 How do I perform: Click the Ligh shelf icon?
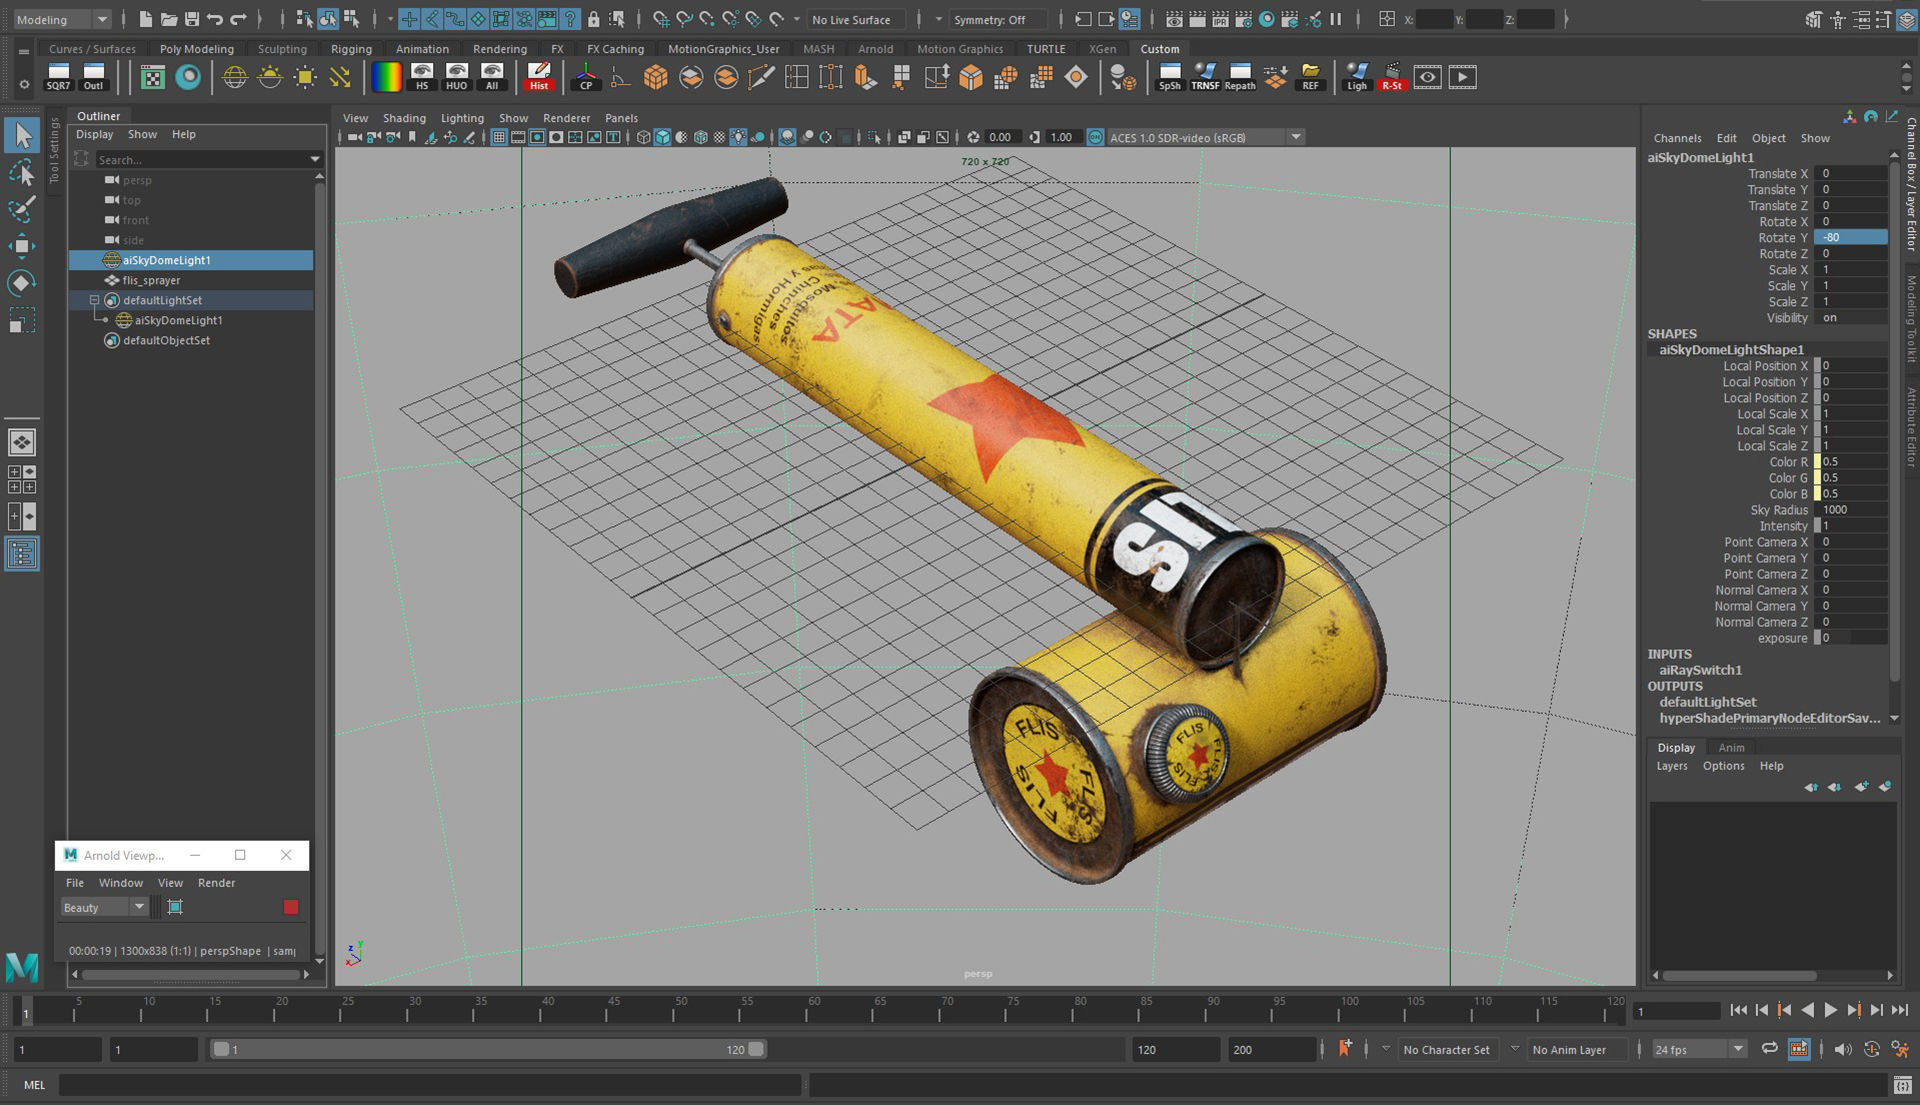1356,77
